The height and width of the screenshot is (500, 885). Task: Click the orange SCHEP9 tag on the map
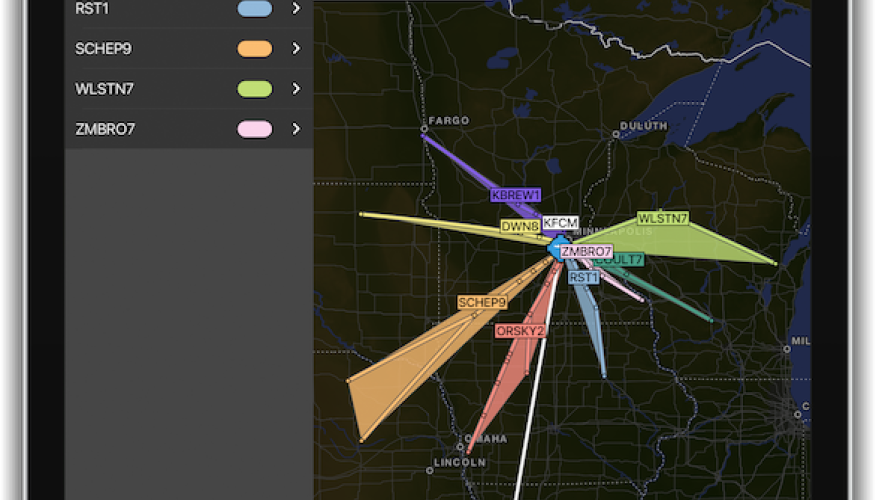tap(482, 302)
